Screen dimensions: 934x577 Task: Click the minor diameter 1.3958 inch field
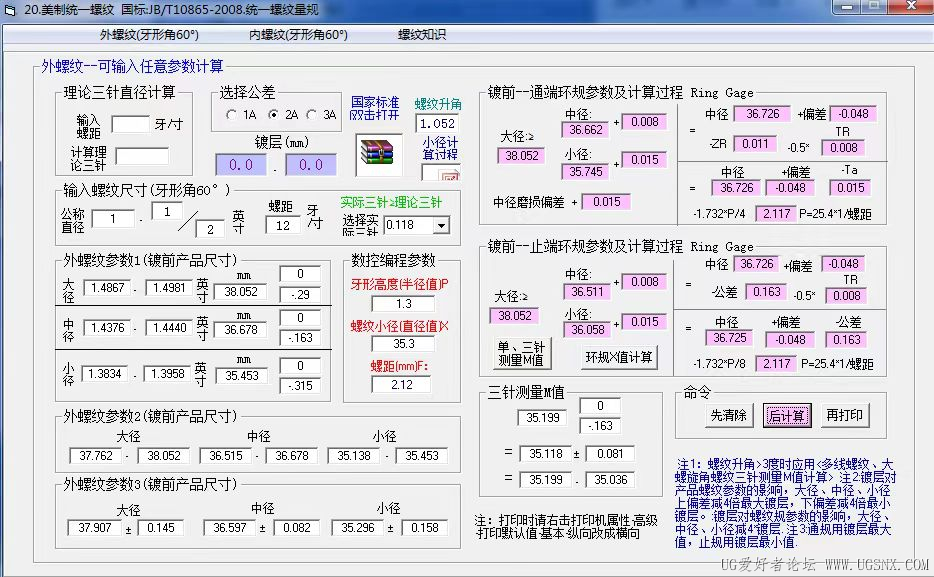point(167,373)
